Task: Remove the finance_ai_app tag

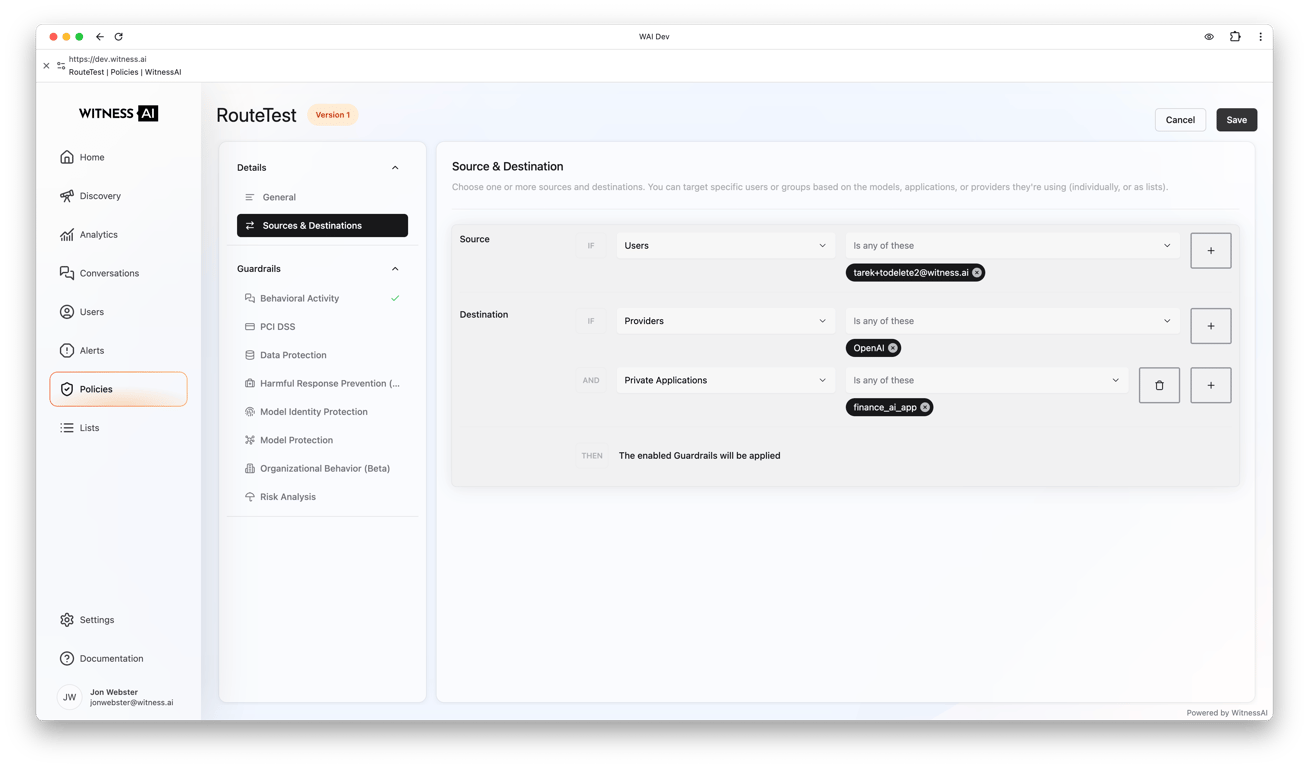Action: [925, 408]
